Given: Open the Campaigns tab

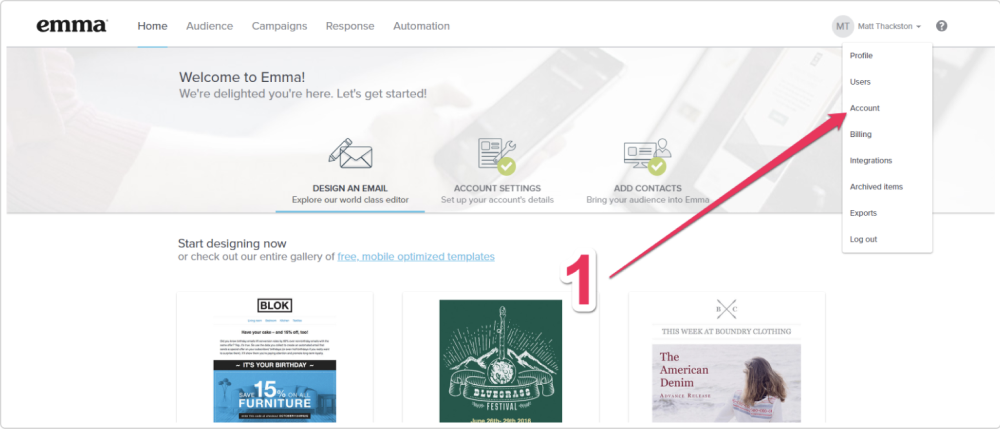Looking at the screenshot, I should [279, 26].
